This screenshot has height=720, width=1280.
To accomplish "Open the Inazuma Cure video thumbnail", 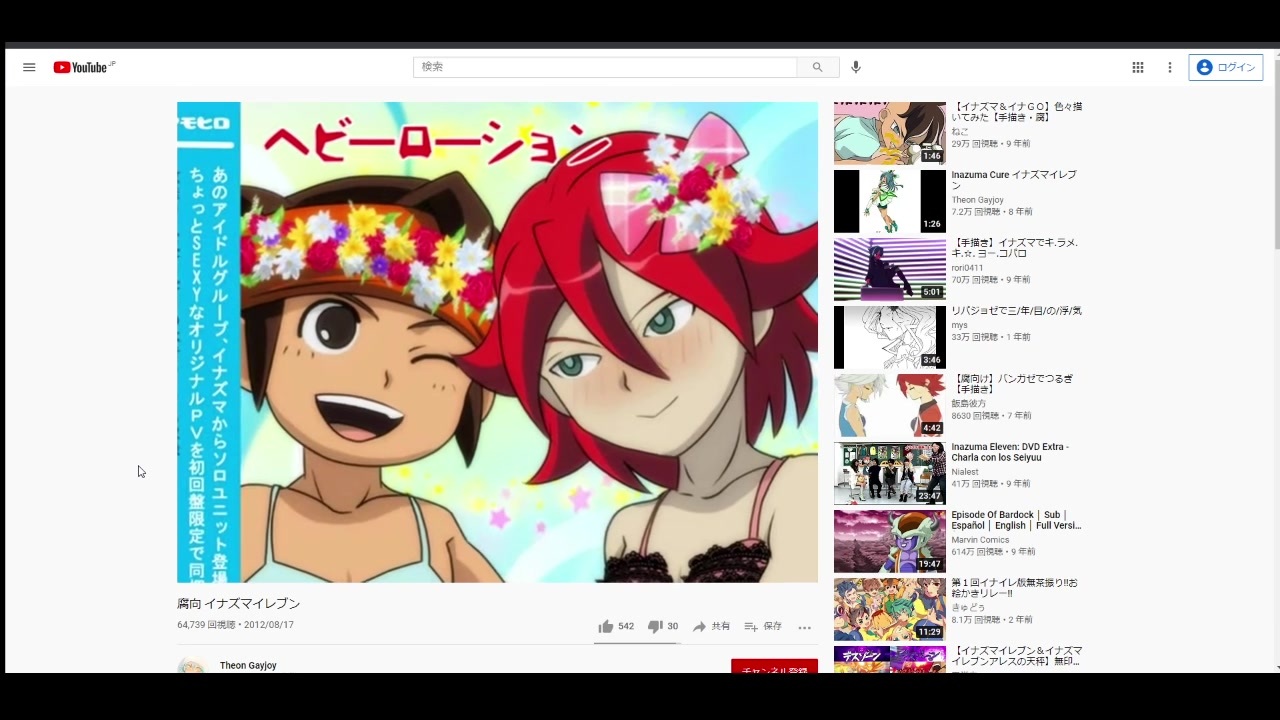I will pyautogui.click(x=890, y=201).
